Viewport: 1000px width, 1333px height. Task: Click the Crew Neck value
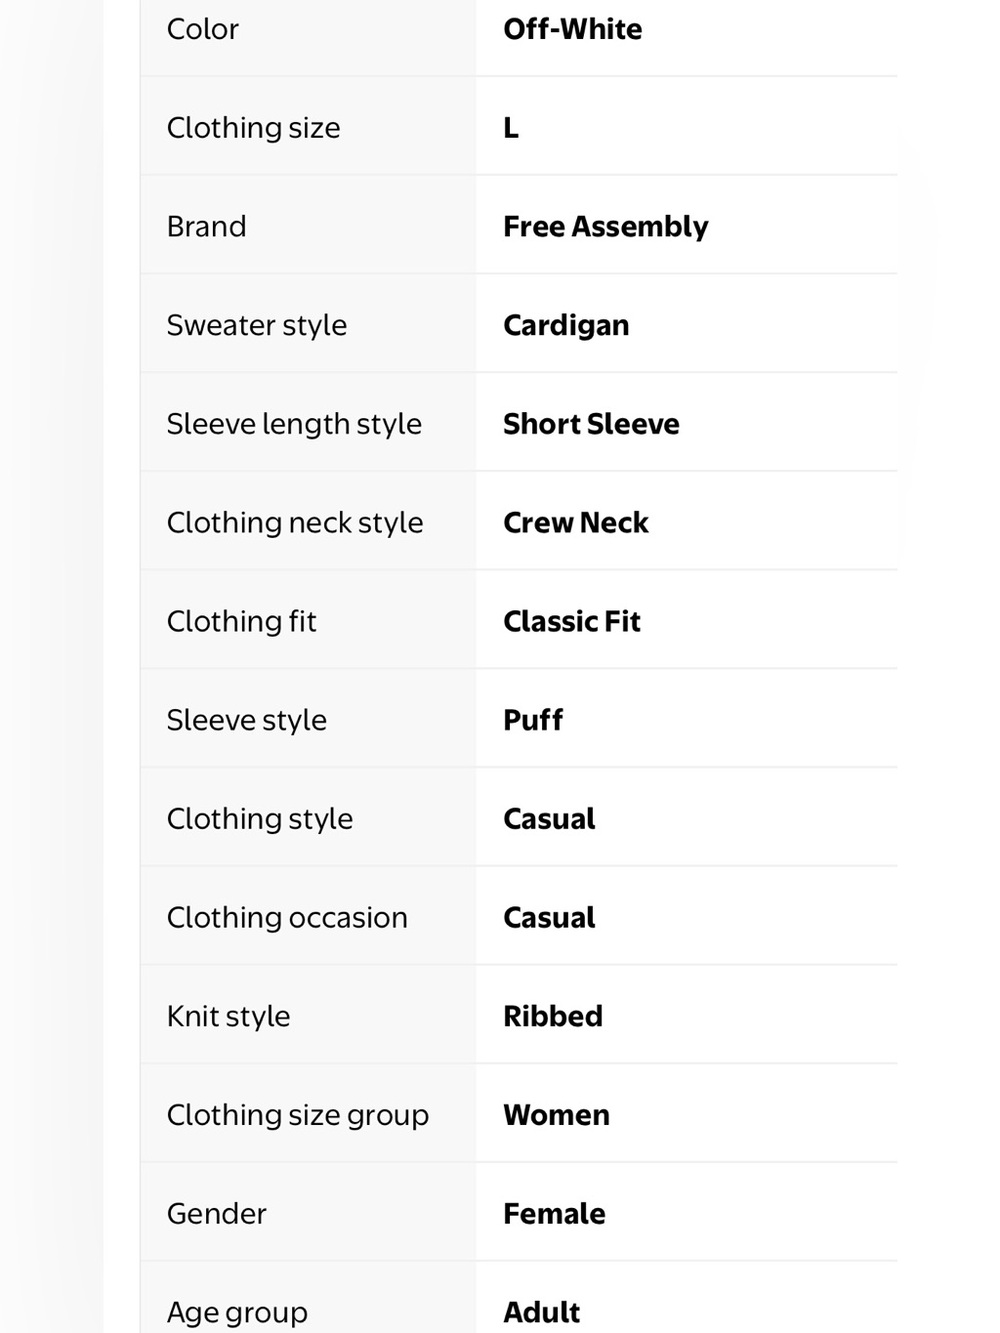[x=576, y=523]
